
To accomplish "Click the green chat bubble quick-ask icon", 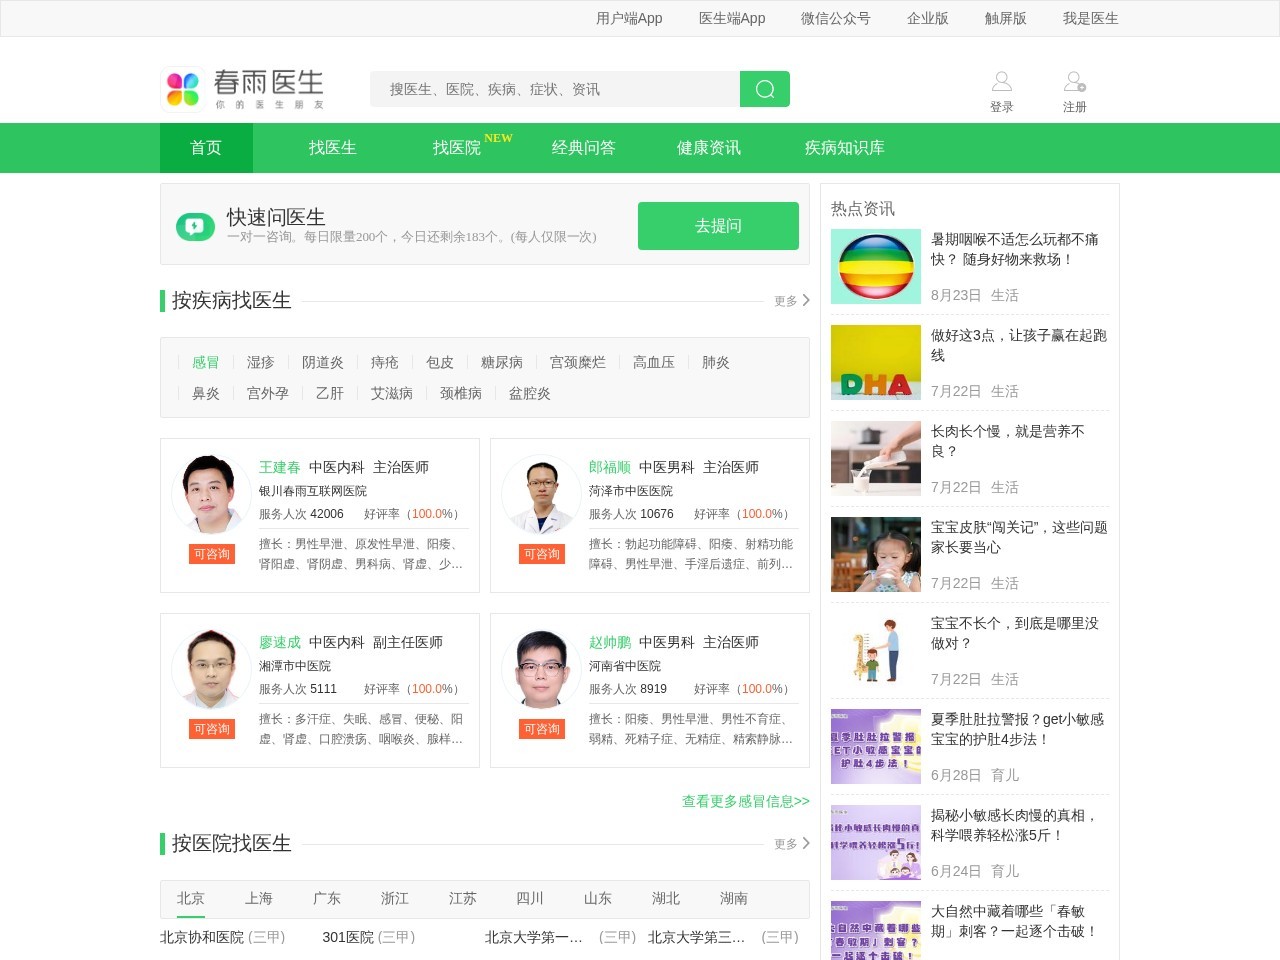I will (195, 227).
